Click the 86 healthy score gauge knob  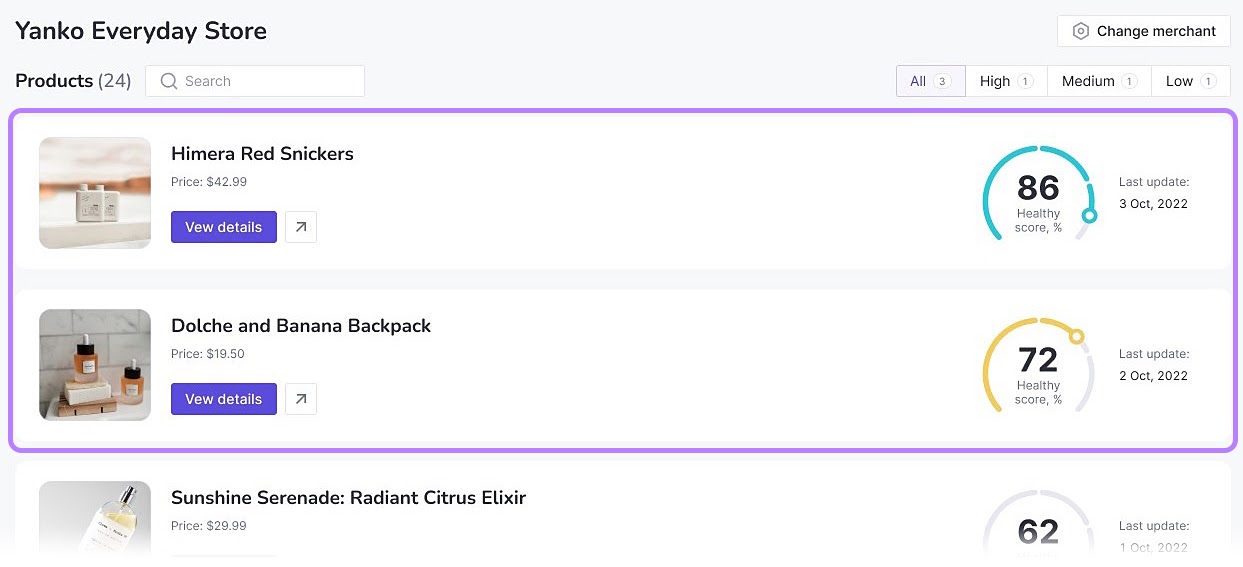(1090, 215)
